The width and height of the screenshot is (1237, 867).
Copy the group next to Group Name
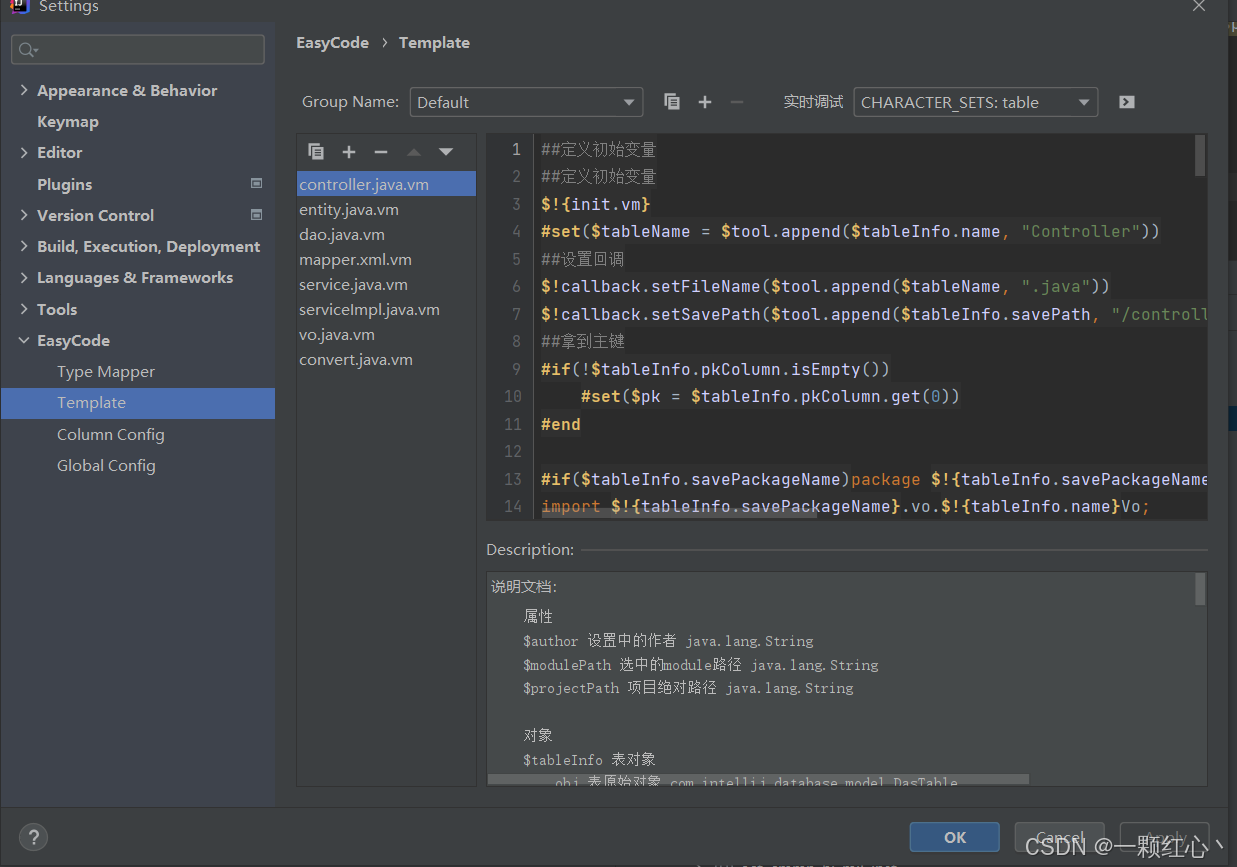tap(672, 102)
